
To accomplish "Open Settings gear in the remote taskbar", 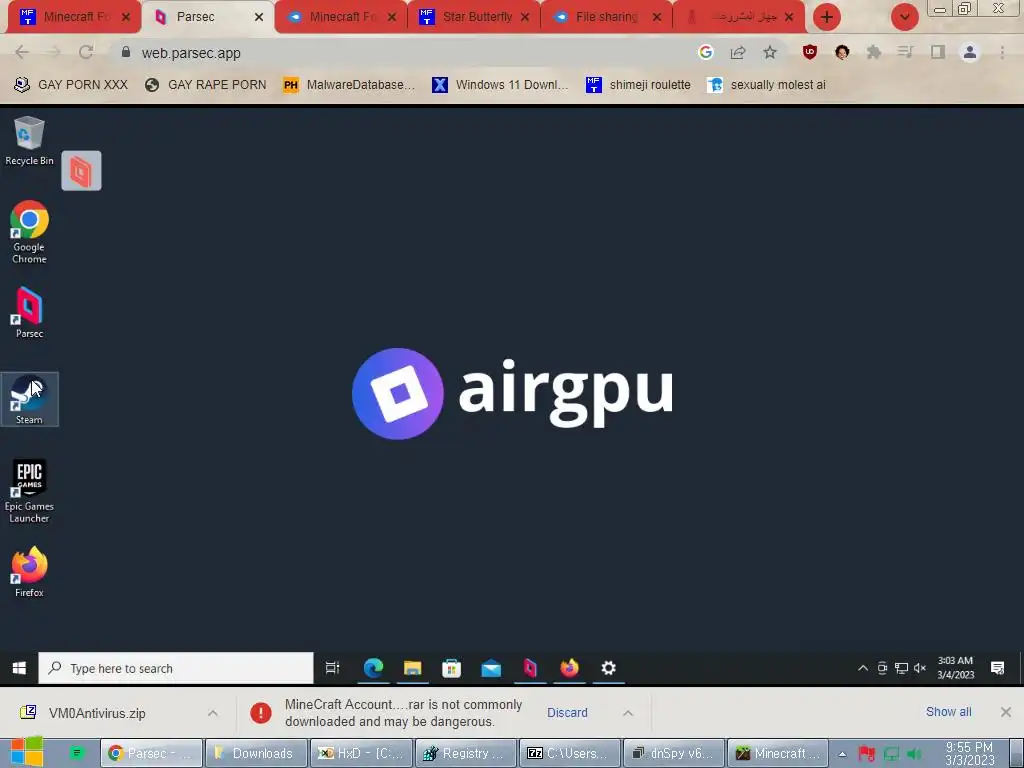I will click(609, 668).
